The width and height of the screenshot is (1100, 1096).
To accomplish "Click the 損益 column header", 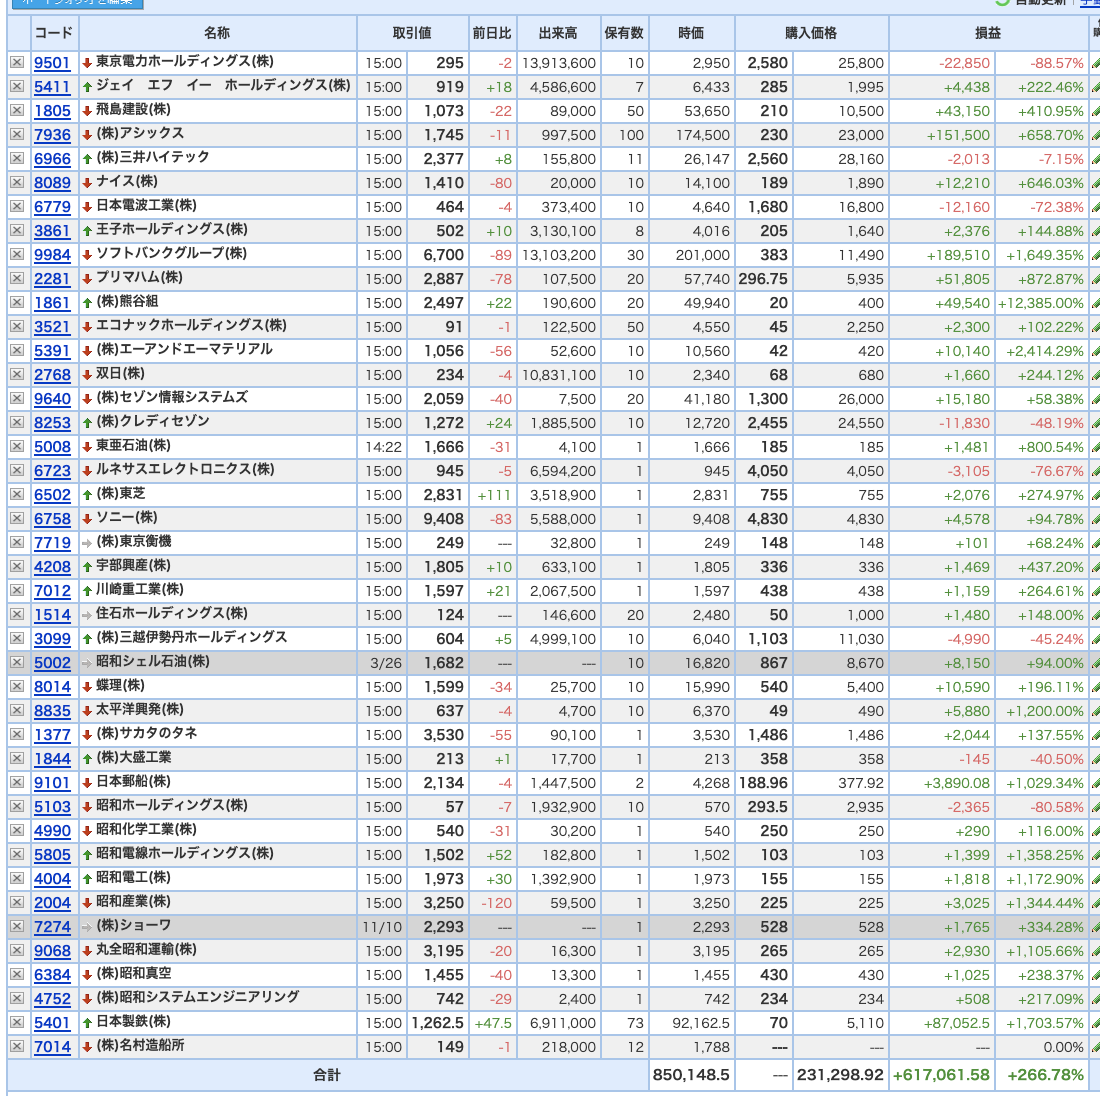I will coord(988,33).
